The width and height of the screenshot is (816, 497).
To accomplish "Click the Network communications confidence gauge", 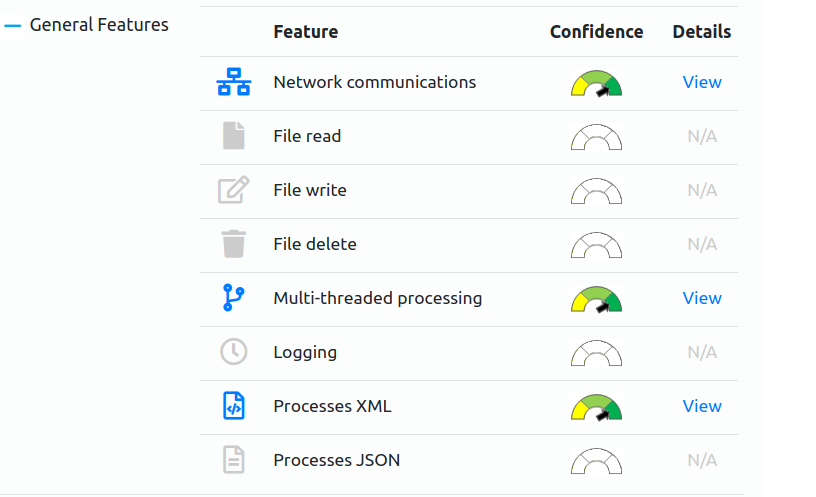I will (x=596, y=83).
